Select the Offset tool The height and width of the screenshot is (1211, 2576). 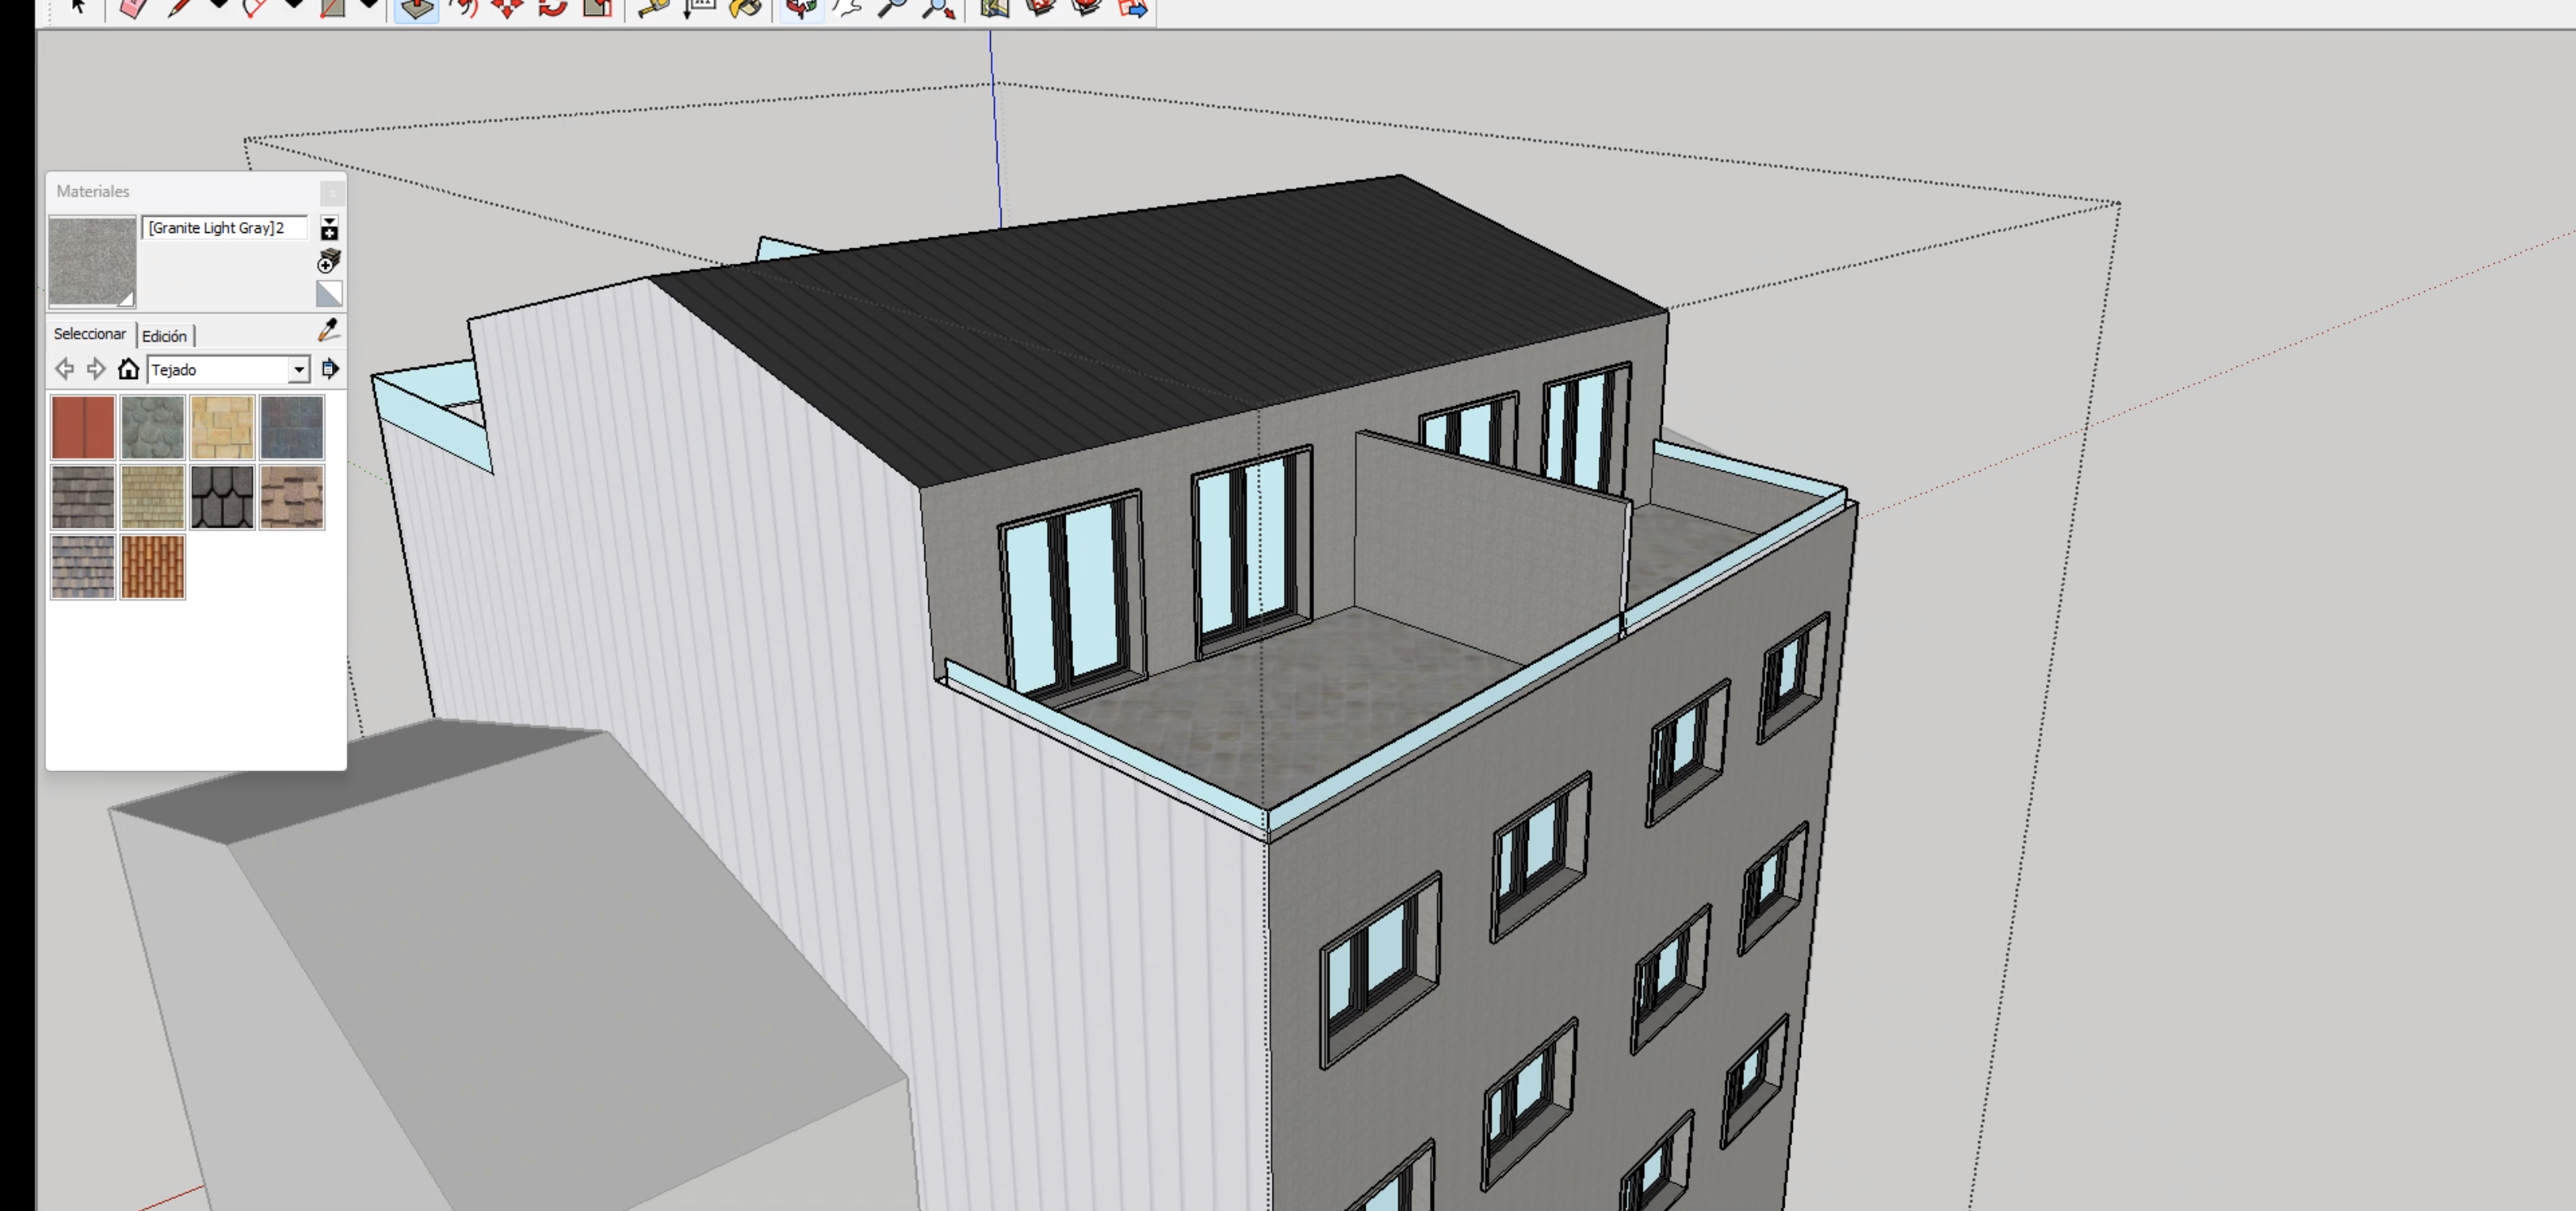click(463, 7)
